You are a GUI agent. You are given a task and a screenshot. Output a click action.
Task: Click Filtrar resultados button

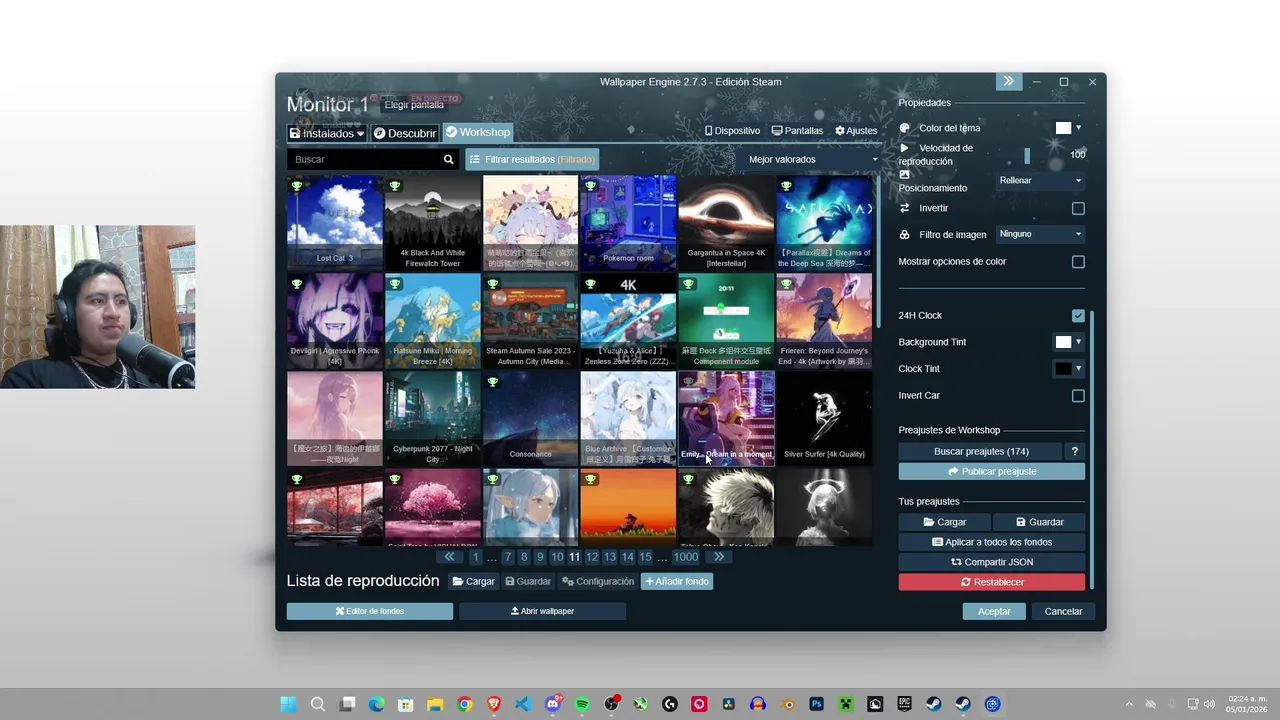pyautogui.click(x=532, y=159)
